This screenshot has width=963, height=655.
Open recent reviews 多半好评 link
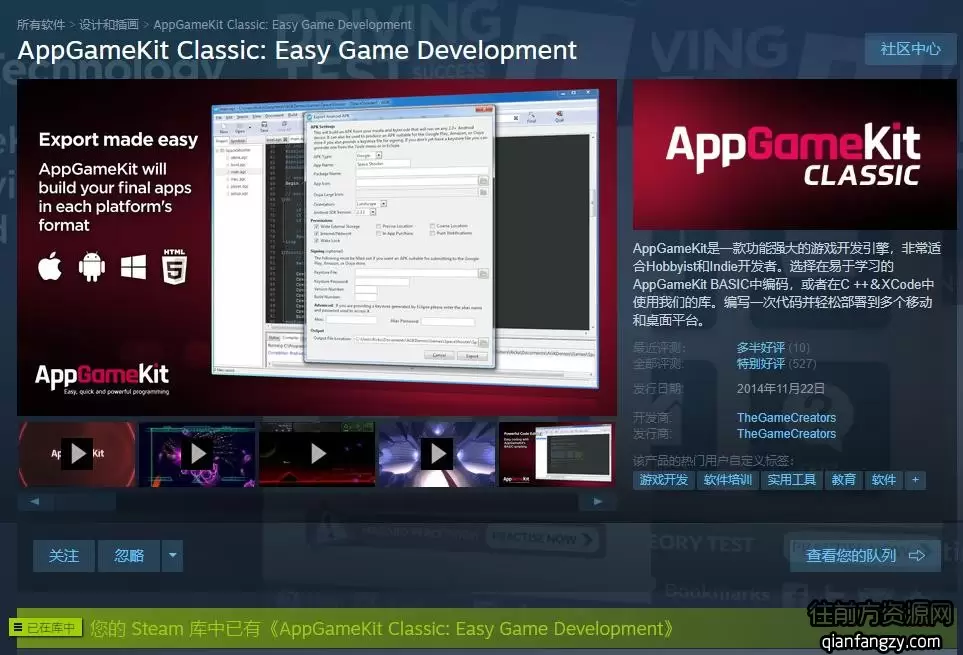tap(760, 347)
